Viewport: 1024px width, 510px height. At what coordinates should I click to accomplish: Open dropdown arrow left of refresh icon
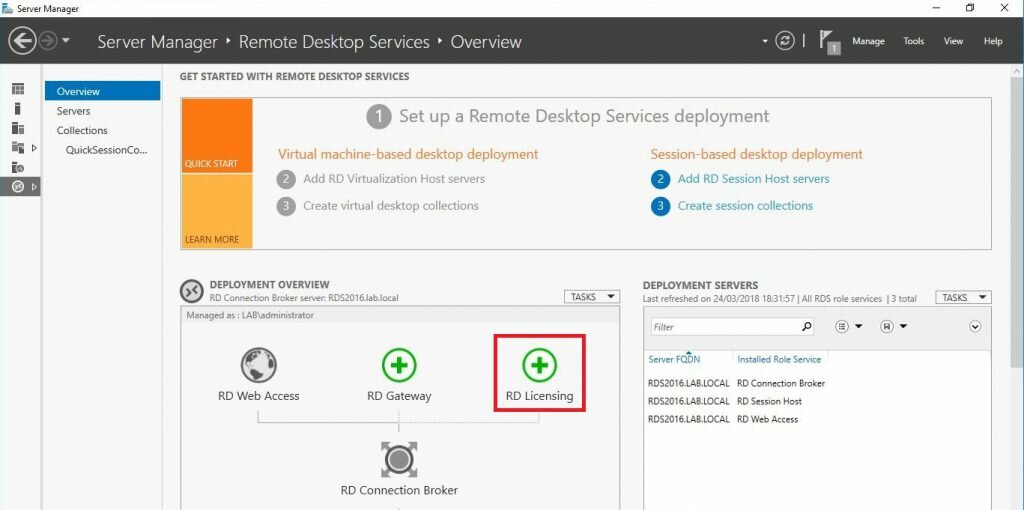pos(765,41)
